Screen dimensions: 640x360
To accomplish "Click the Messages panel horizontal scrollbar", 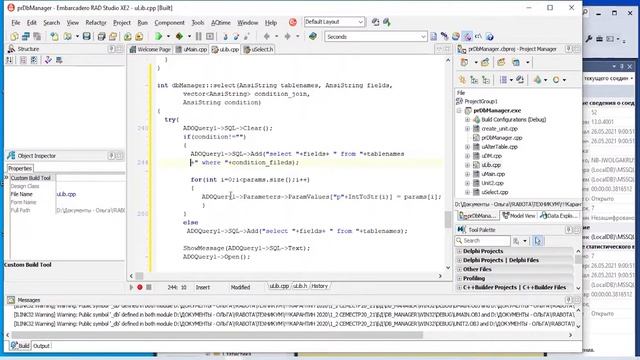I will click(x=217, y=335).
